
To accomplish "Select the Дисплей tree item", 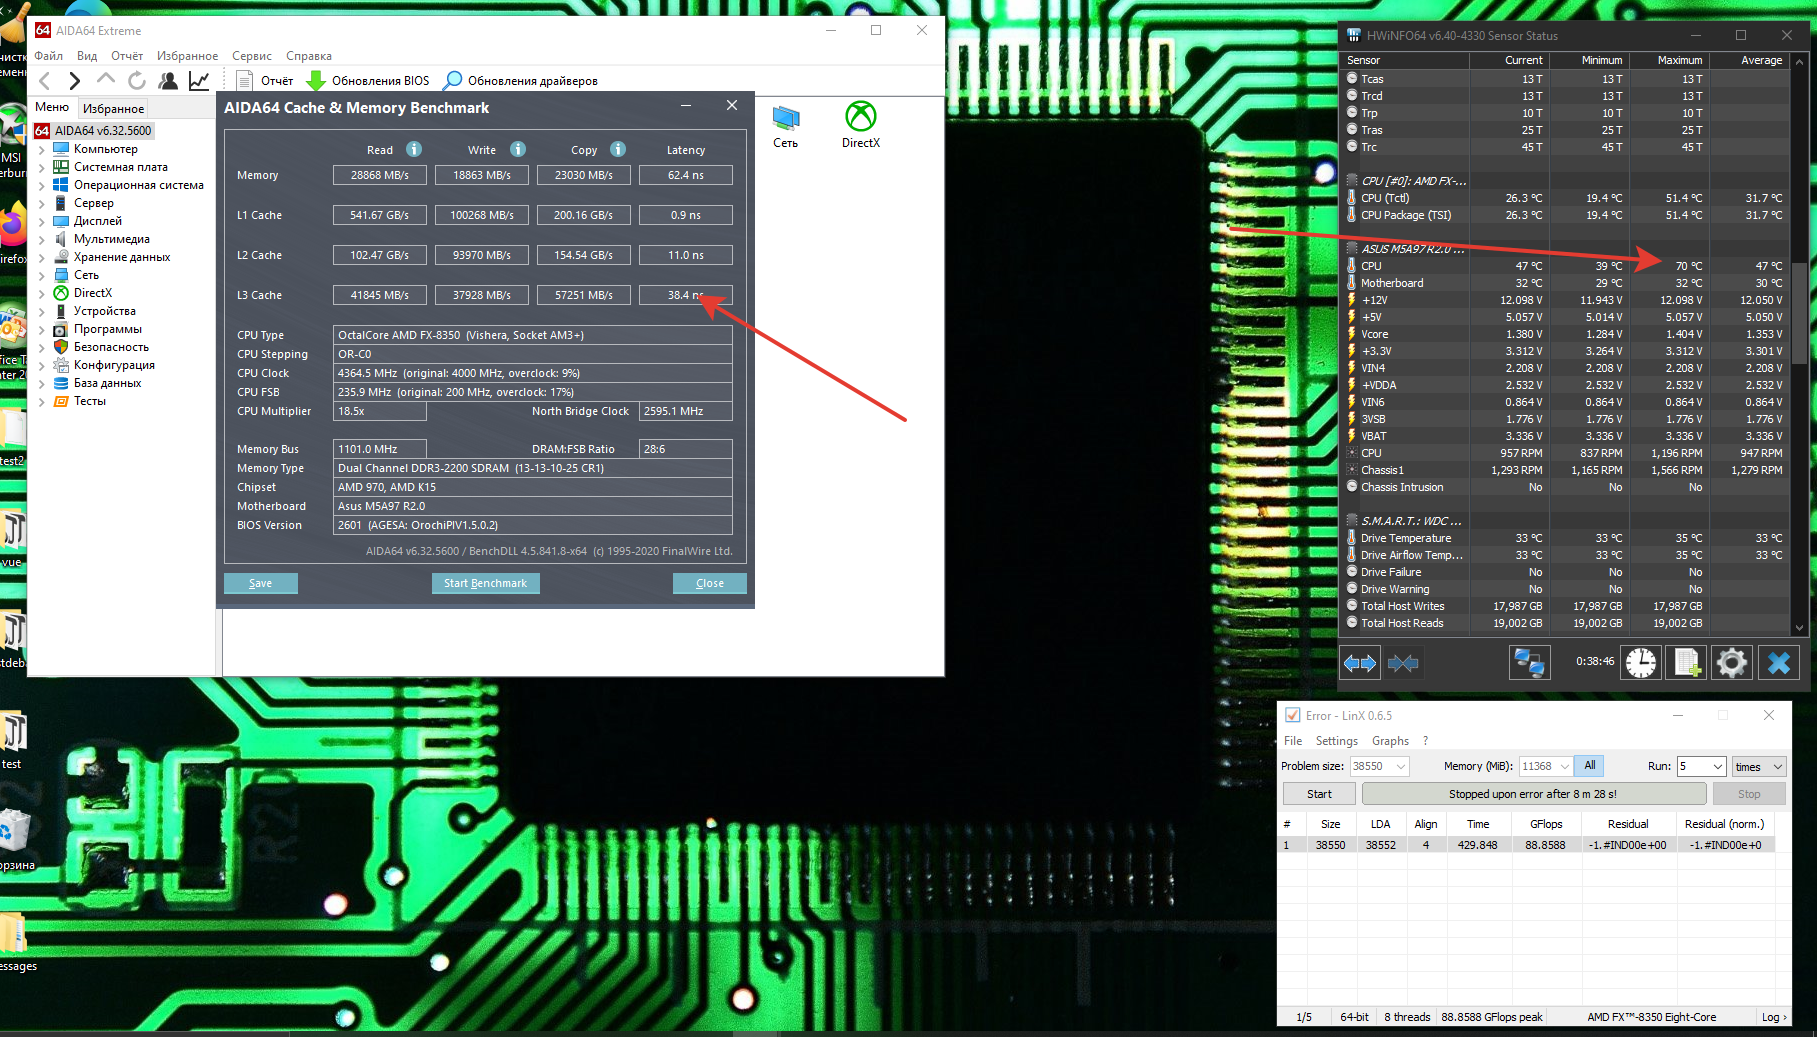I will pyautogui.click(x=98, y=221).
